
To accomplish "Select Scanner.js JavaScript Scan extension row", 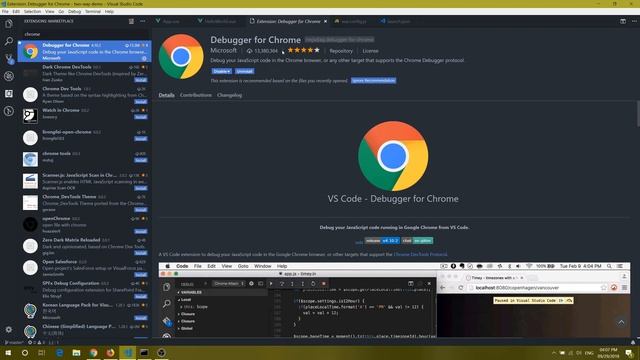I will click(x=84, y=181).
